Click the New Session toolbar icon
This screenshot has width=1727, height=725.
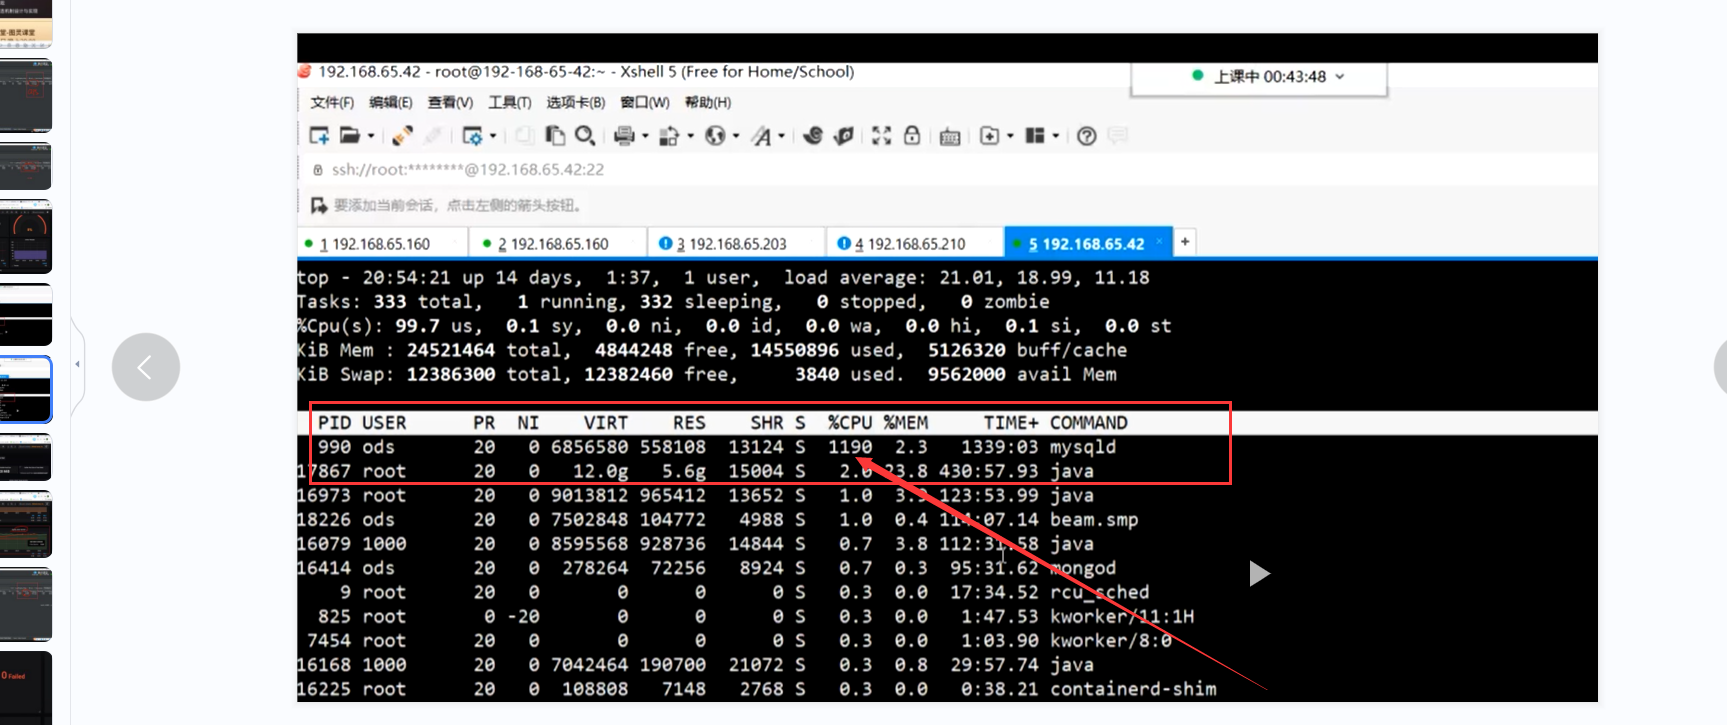tap(319, 135)
